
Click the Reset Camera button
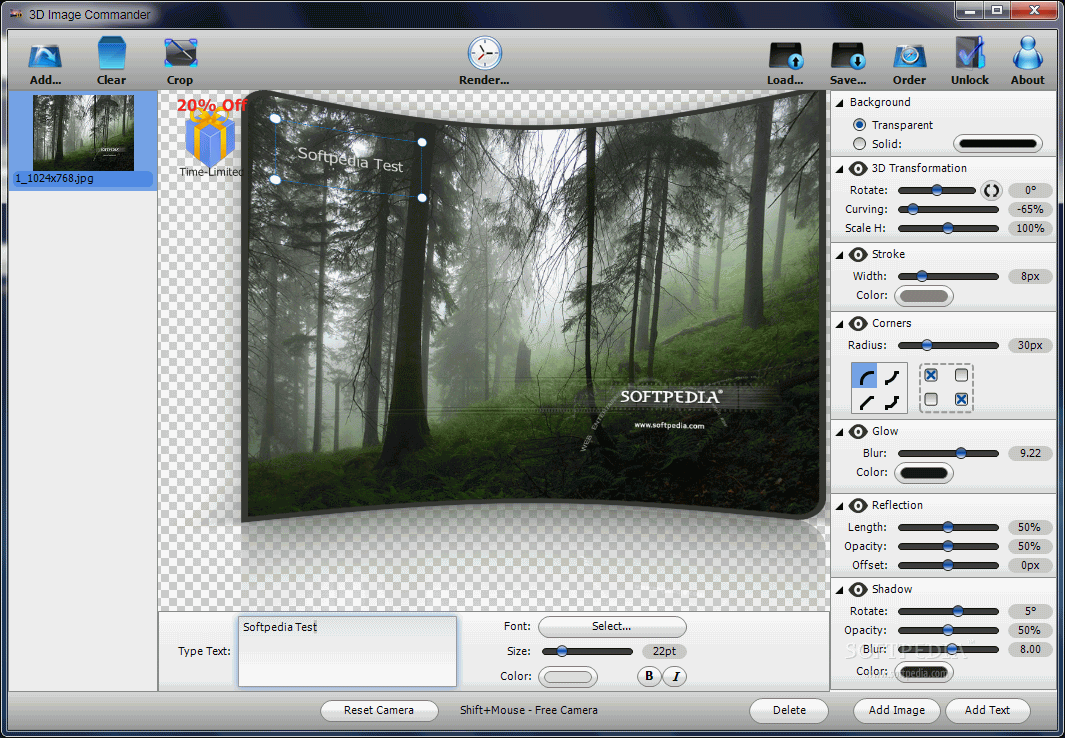(x=379, y=710)
